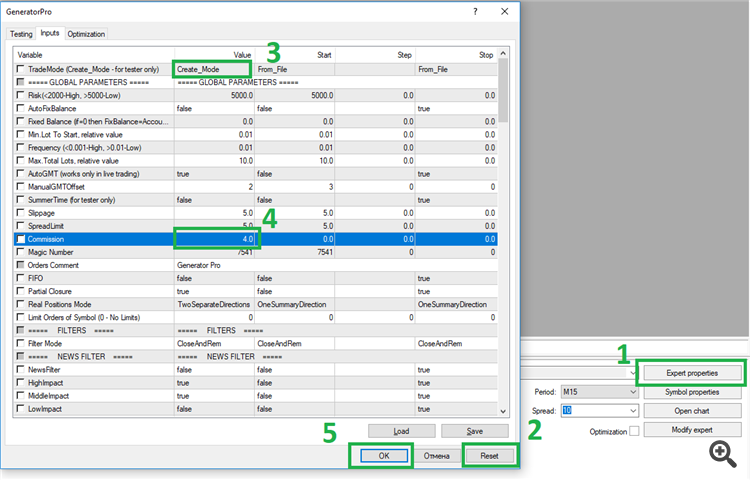The image size is (750, 480).
Task: Select the Slippage row
Action: coord(255,213)
